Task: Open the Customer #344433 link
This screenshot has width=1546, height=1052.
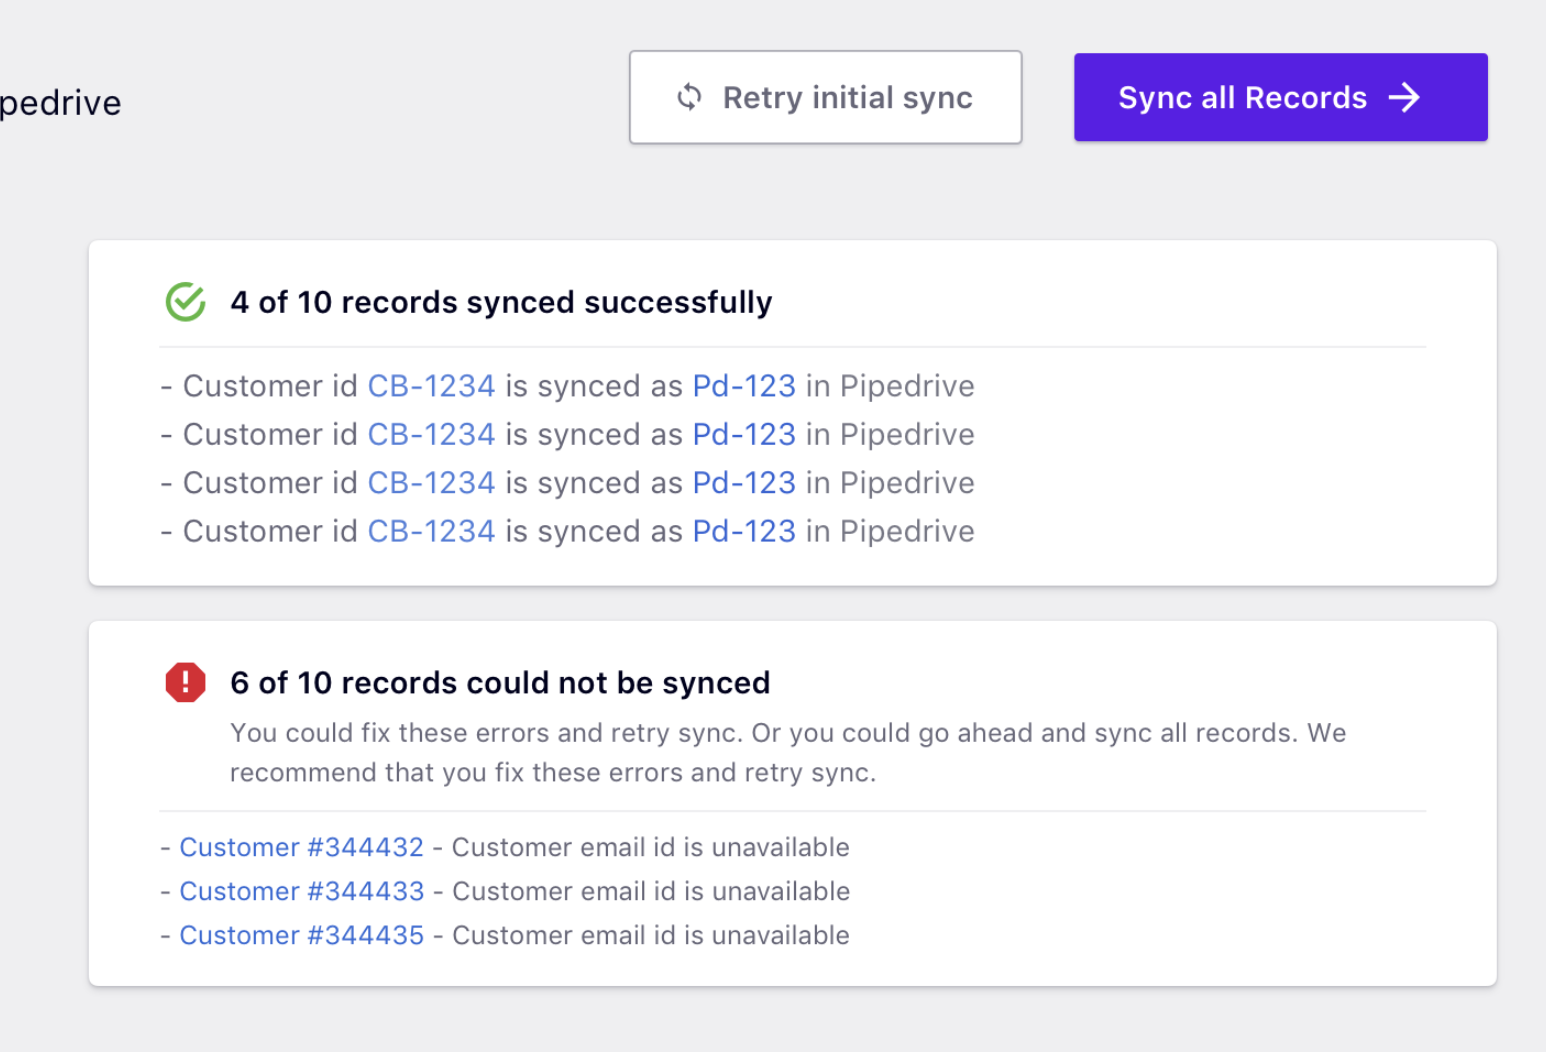Action: pyautogui.click(x=301, y=891)
